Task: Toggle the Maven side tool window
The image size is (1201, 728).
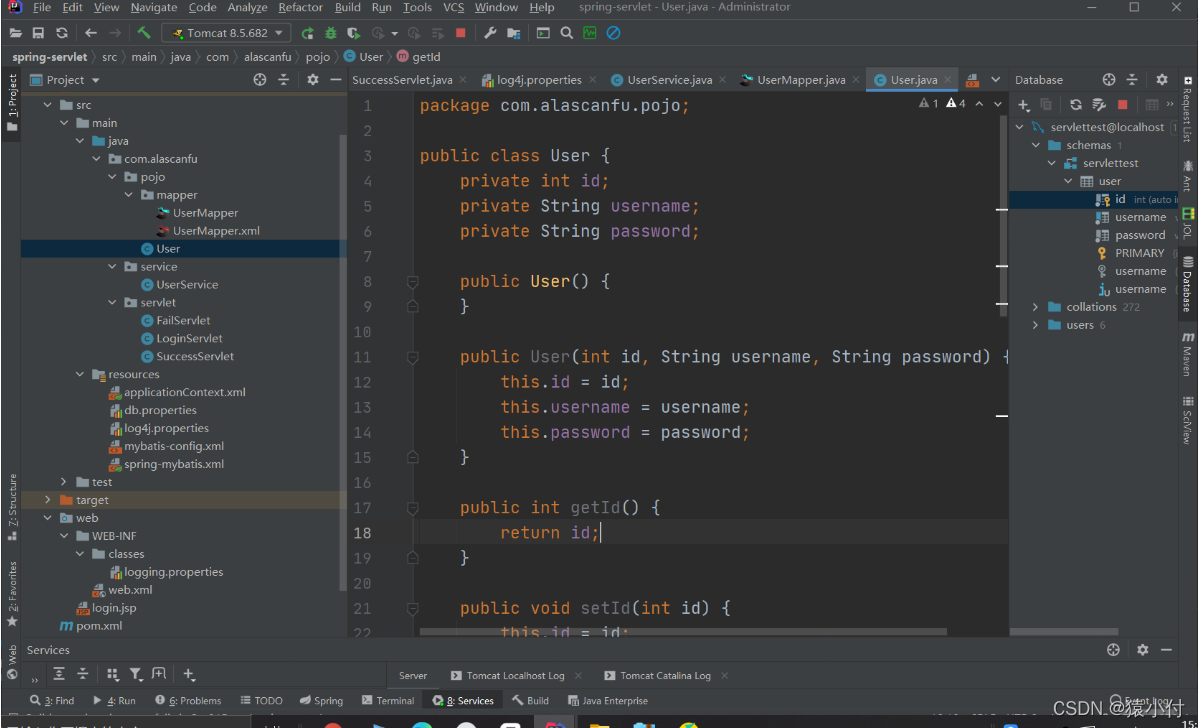Action: pos(1187,354)
